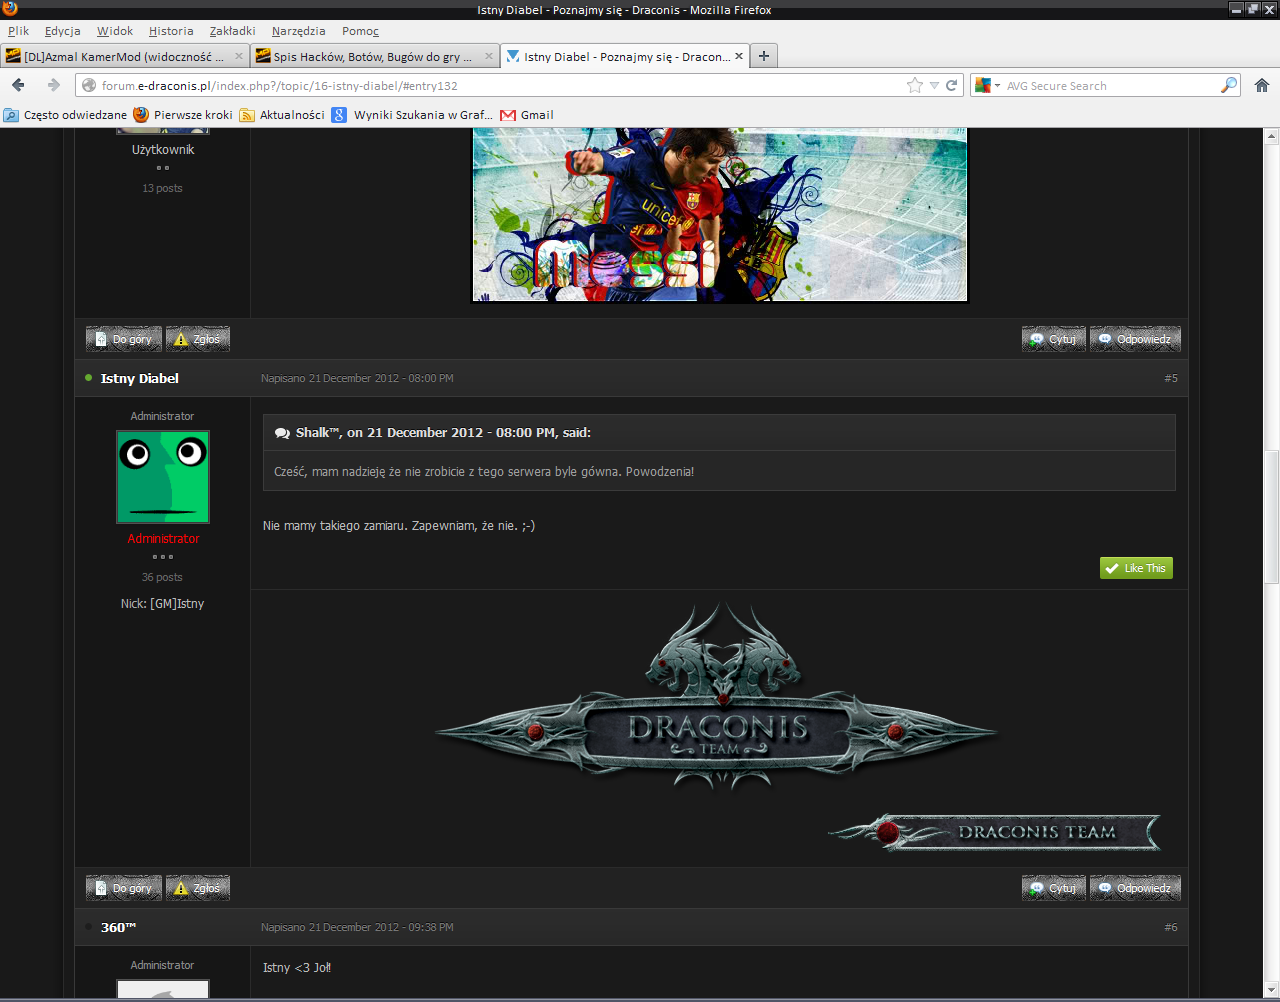The height and width of the screenshot is (1002, 1280).
Task: Click Odpowiedz under the Messi post
Action: point(1135,339)
